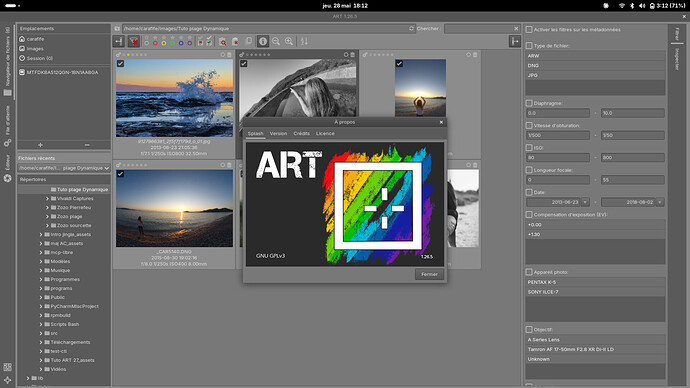Image resolution: width=690 pixels, height=388 pixels.
Task: Clear all filters with red-X funnel icon
Action: point(134,41)
